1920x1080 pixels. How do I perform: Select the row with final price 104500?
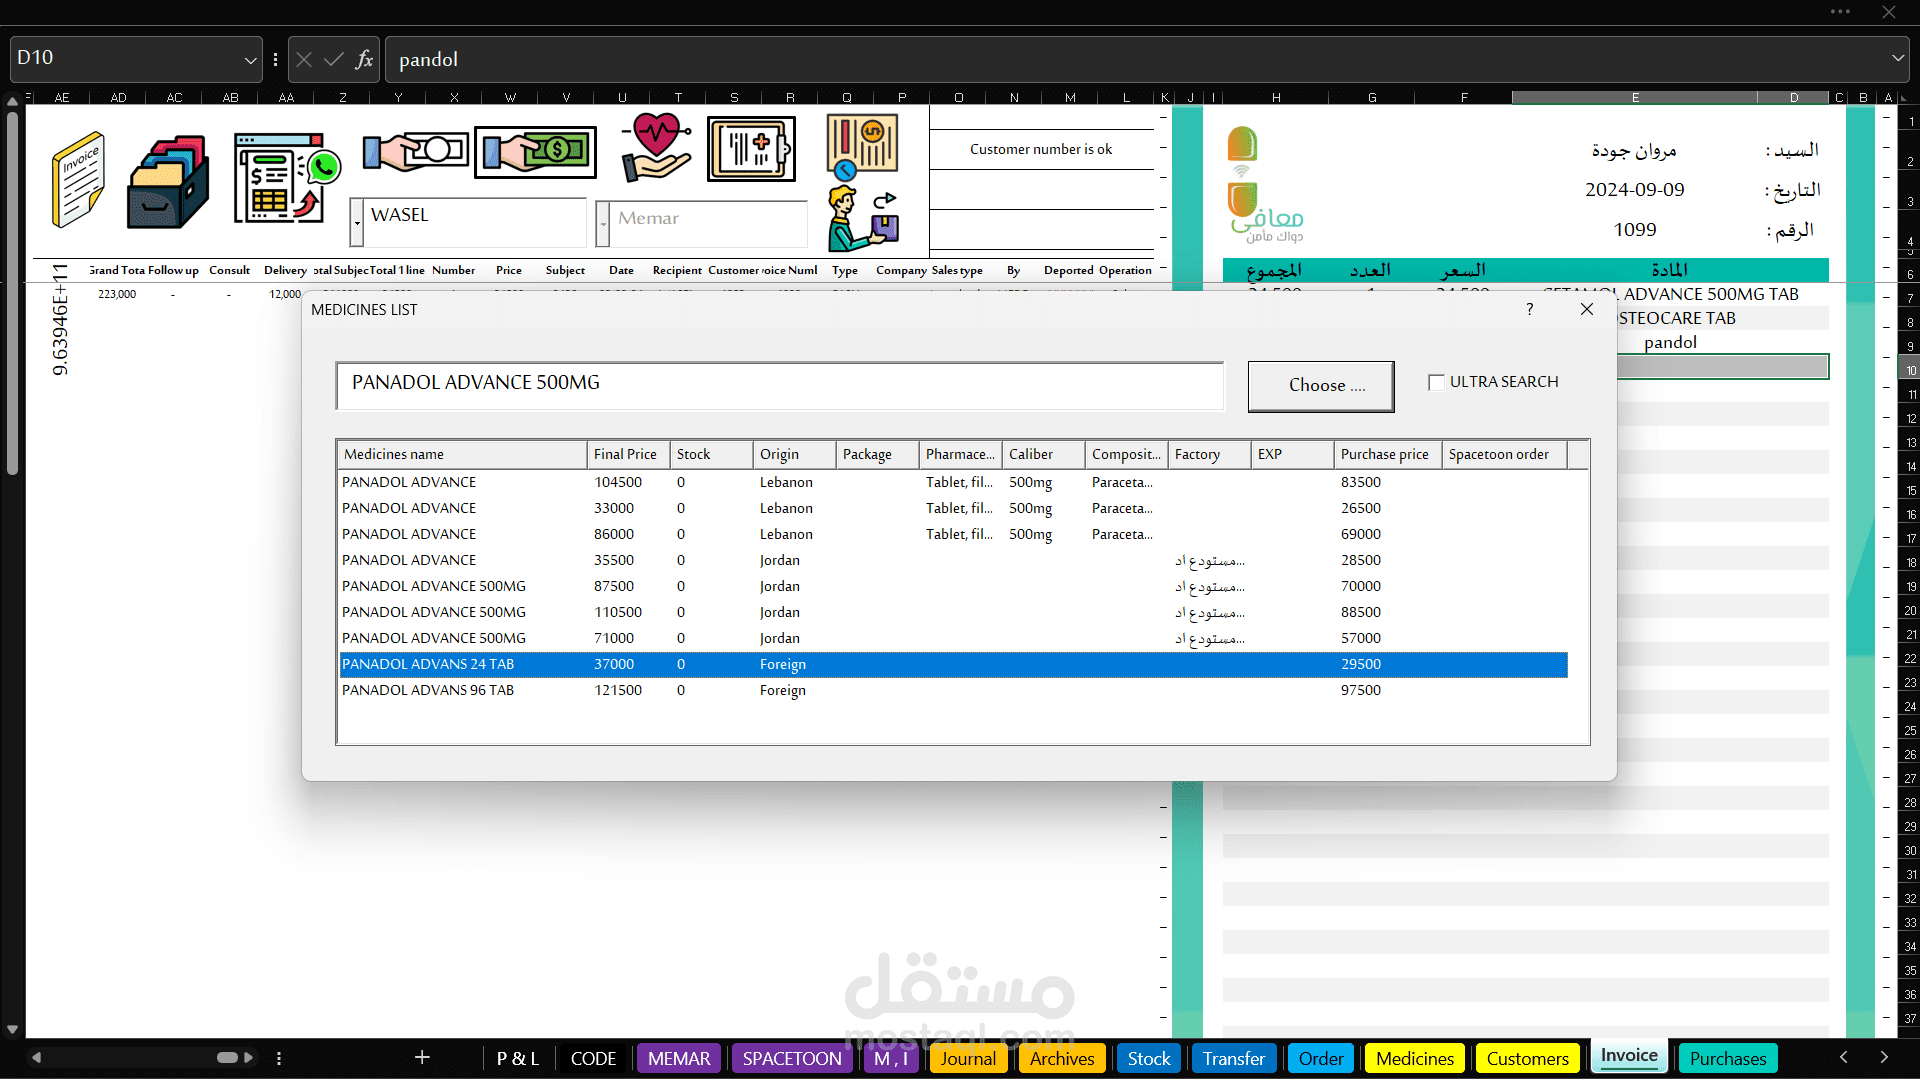[x=953, y=482]
